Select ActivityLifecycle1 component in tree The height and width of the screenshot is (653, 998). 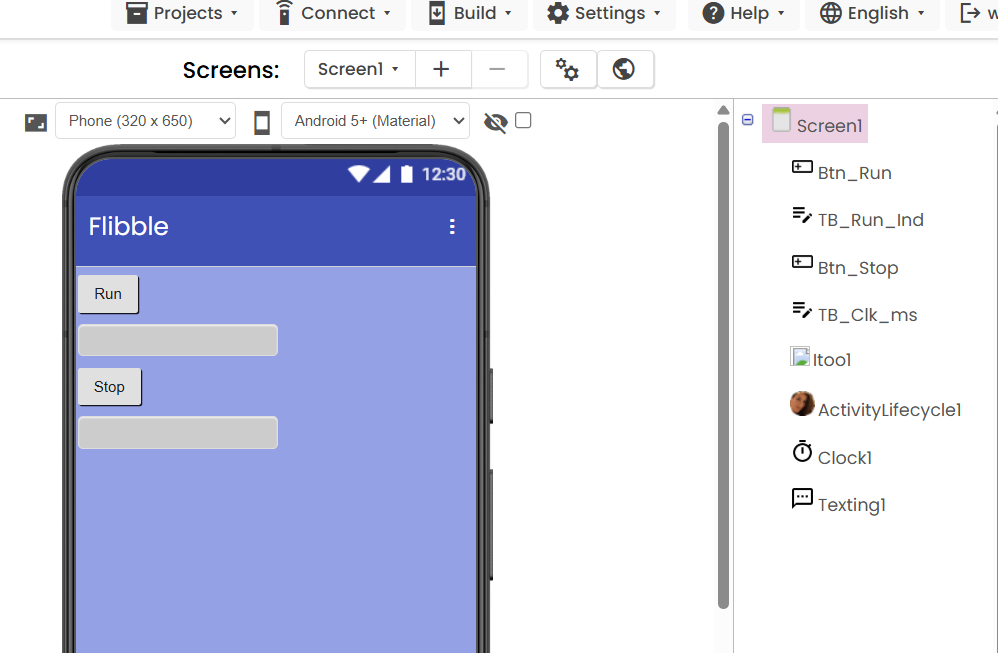coord(888,410)
